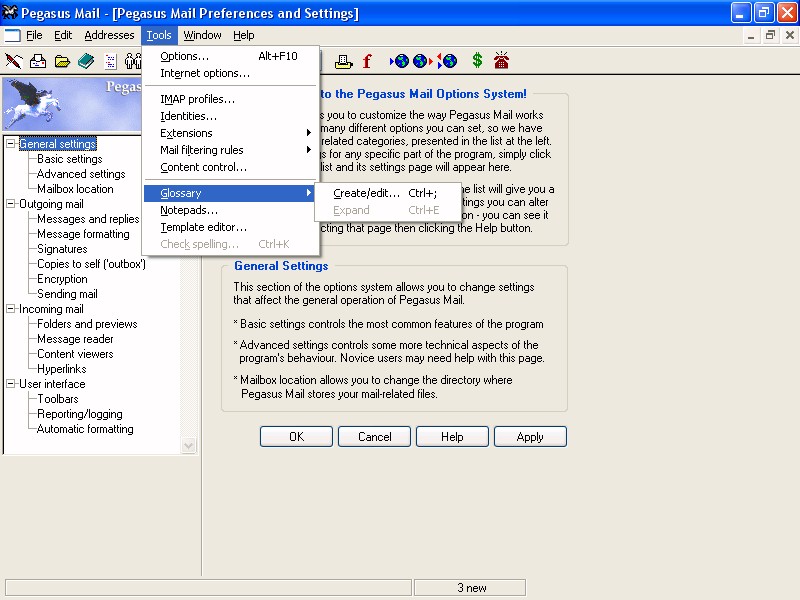The image size is (800, 600).
Task: Click the globe with blue arrow icon
Action: point(399,61)
